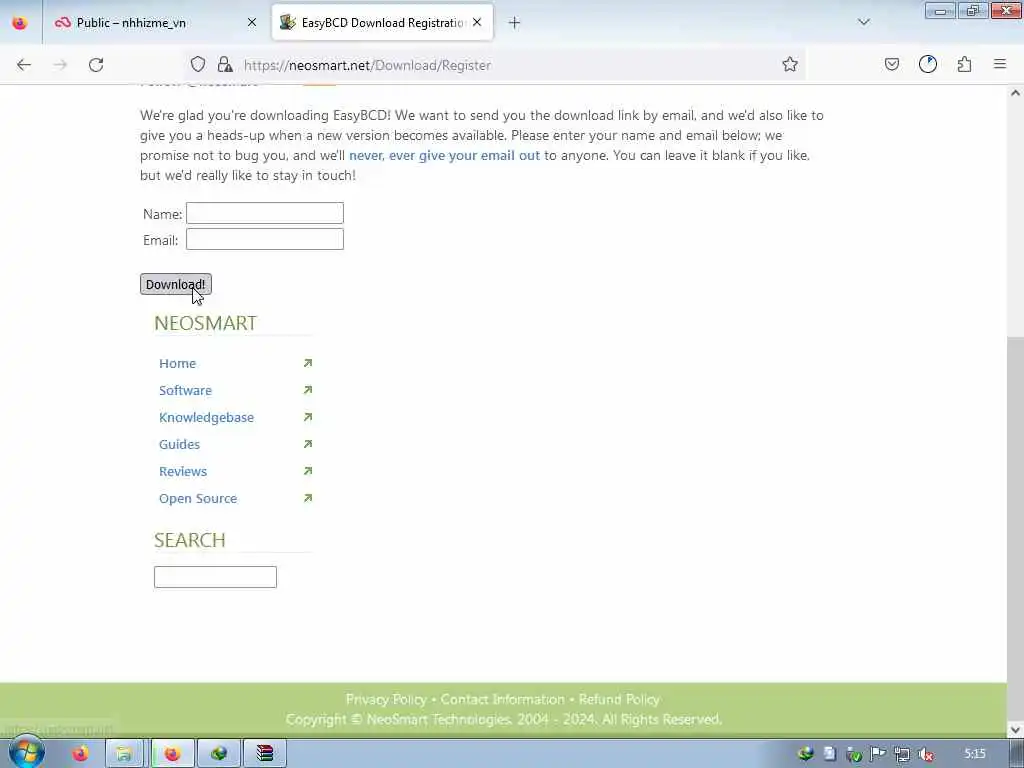The image size is (1024, 768).
Task: Click the Firefox View icon
Action: [x=20, y=22]
